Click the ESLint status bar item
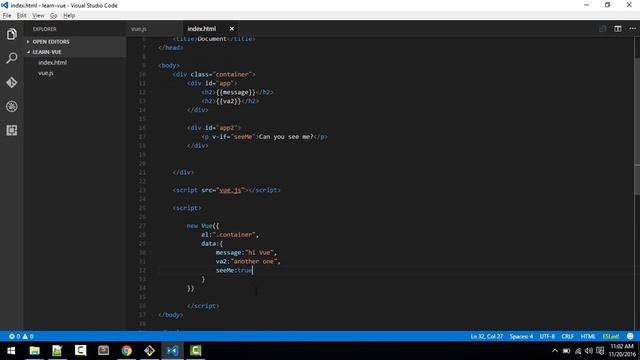Screen dimensions: 640x360 [611, 336]
